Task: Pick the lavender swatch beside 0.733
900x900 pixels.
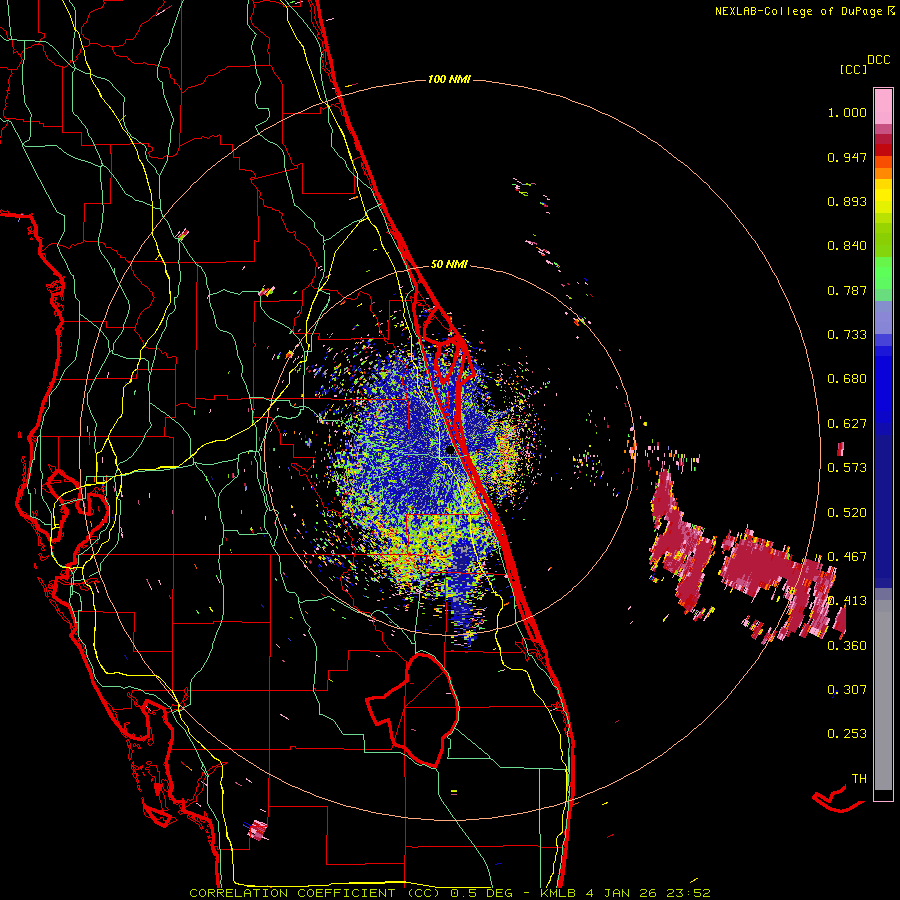Action: tap(883, 321)
